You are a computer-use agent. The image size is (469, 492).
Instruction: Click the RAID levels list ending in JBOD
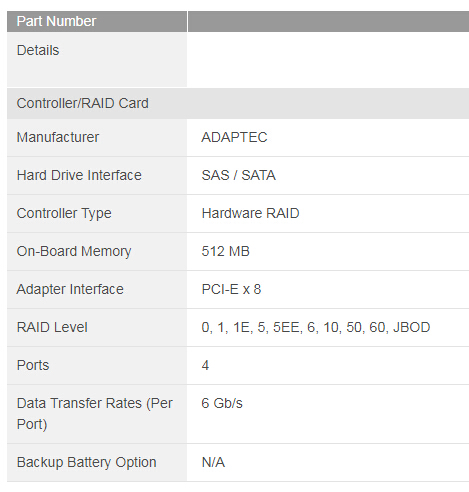point(316,327)
